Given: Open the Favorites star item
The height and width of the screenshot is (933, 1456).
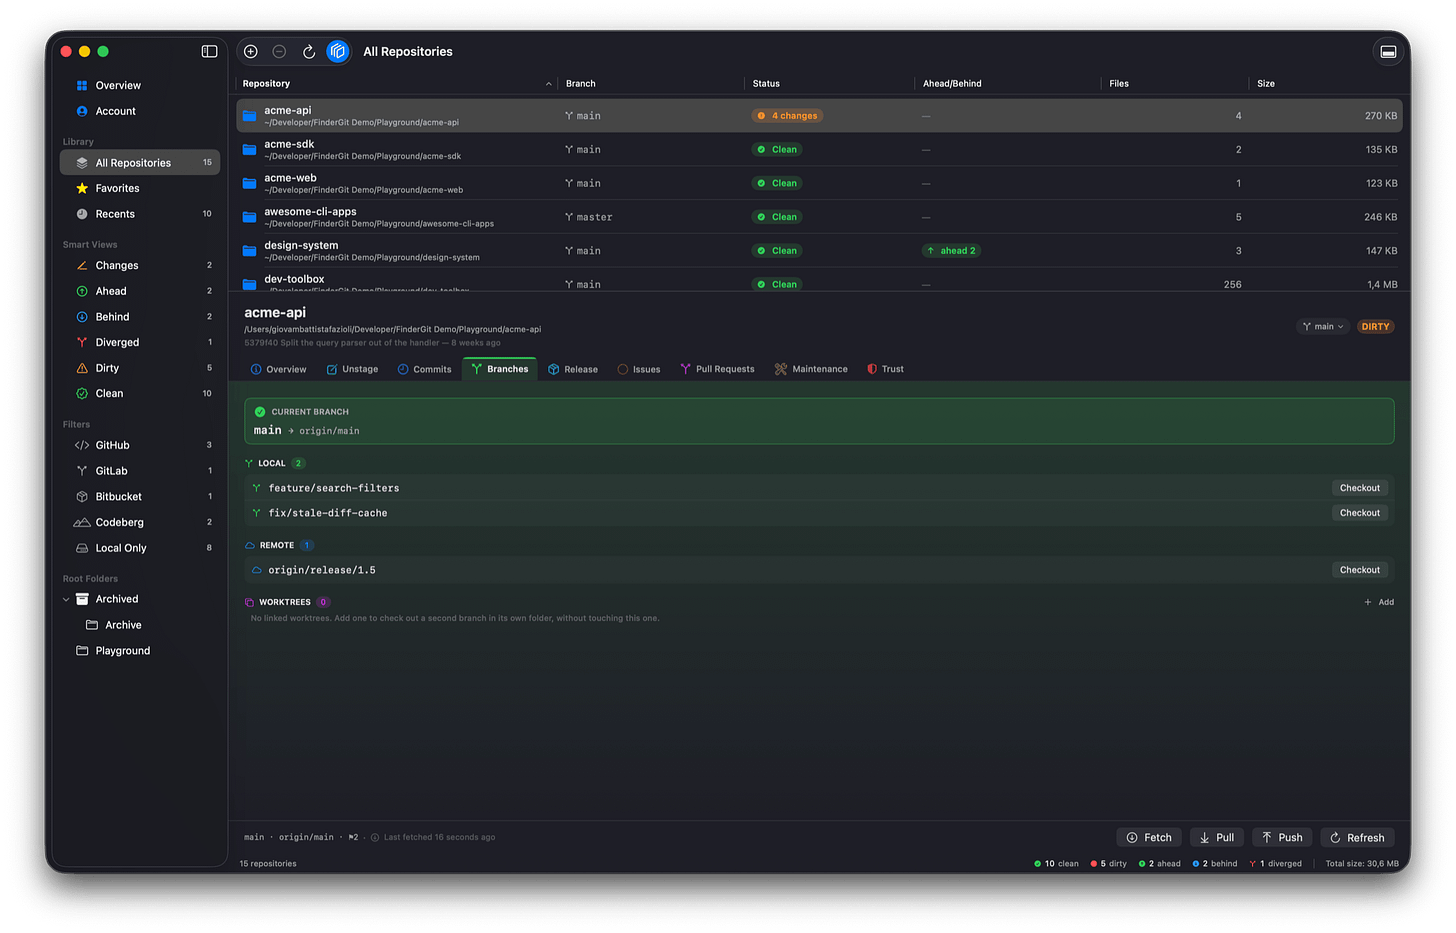Looking at the screenshot, I should click(x=140, y=188).
